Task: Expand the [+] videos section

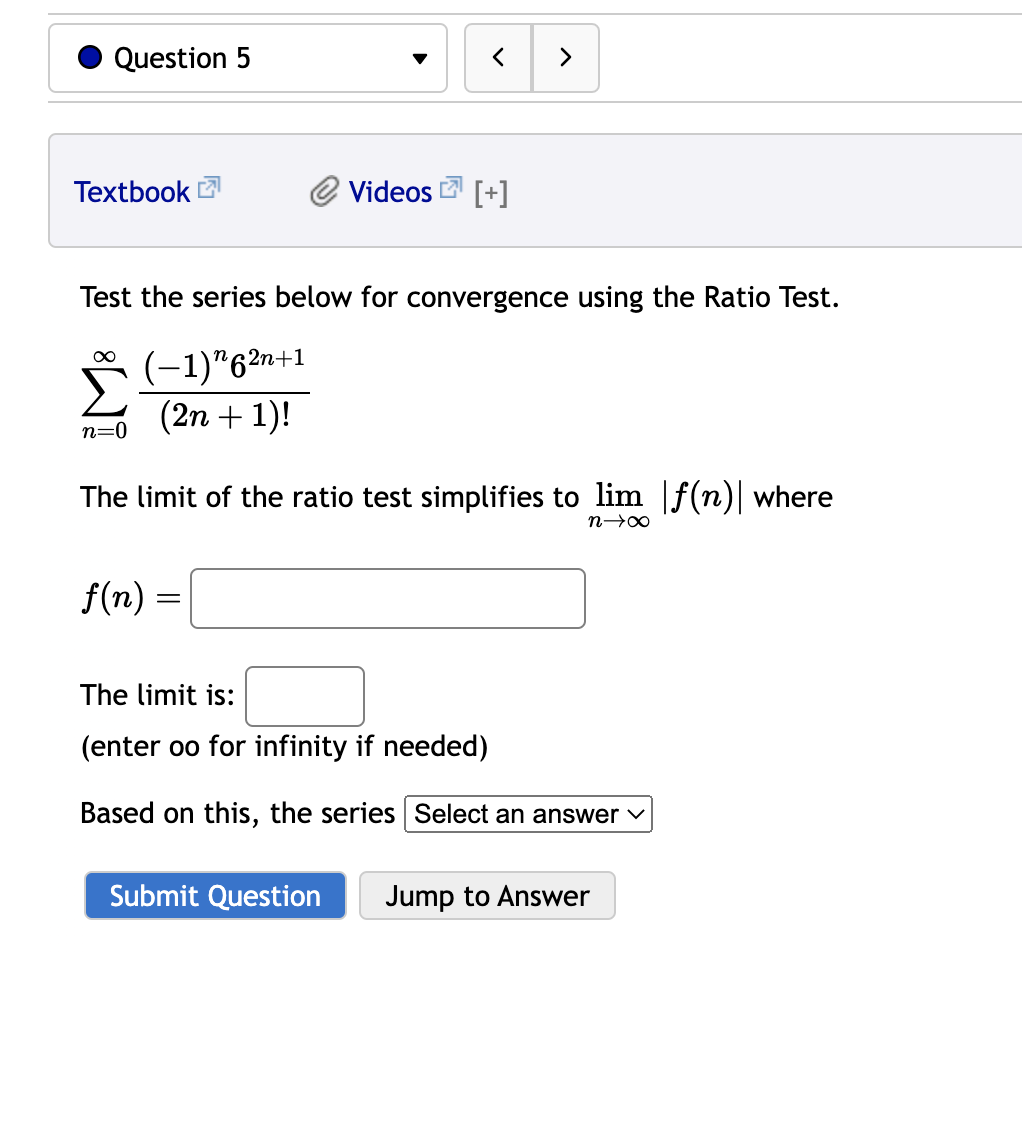Action: [x=491, y=192]
